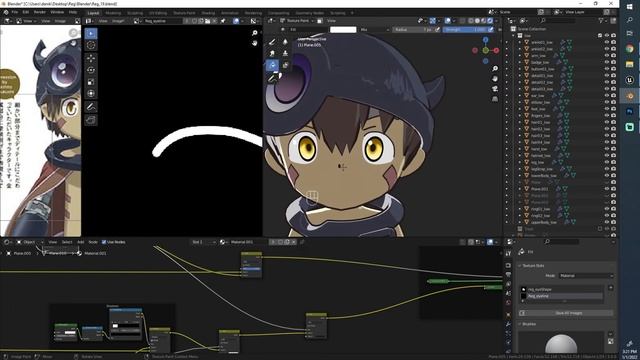Open World properties tab
Screen dimensions: 640x360
tap(508, 303)
